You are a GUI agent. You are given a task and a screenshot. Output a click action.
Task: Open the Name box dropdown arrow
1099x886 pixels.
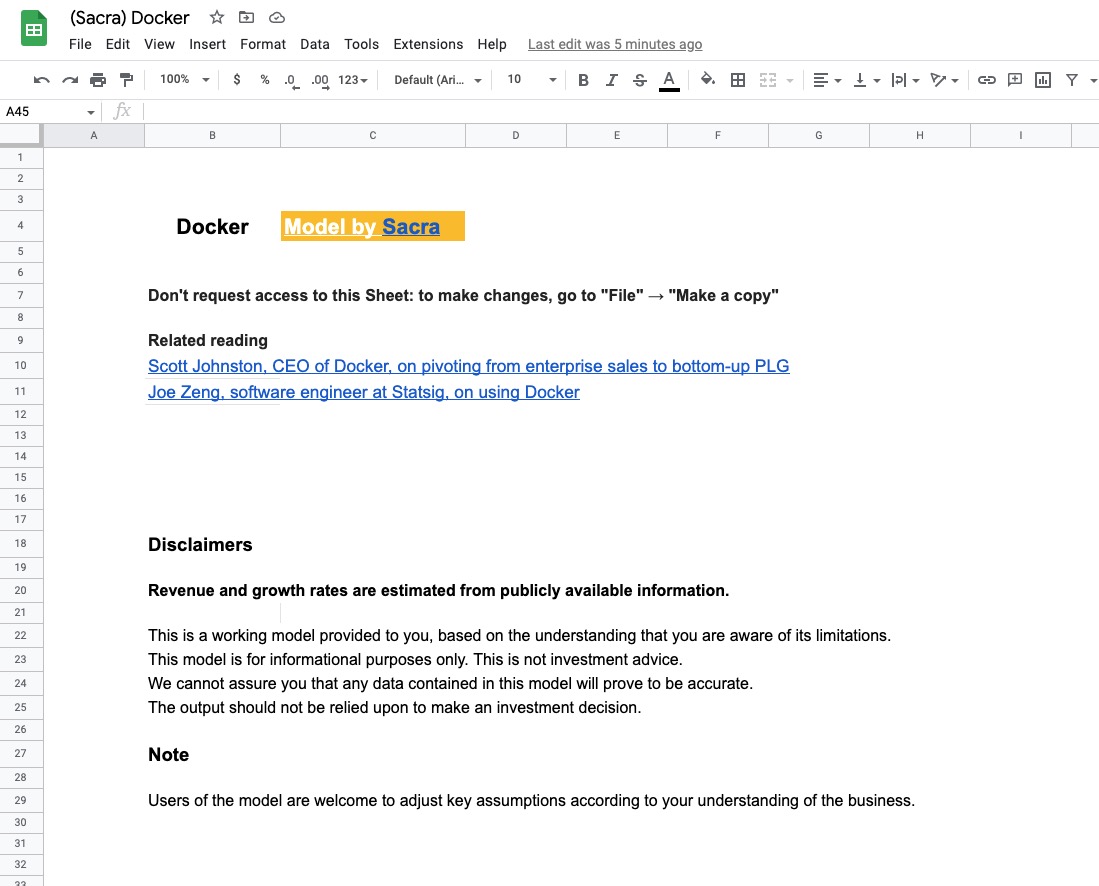[90, 112]
